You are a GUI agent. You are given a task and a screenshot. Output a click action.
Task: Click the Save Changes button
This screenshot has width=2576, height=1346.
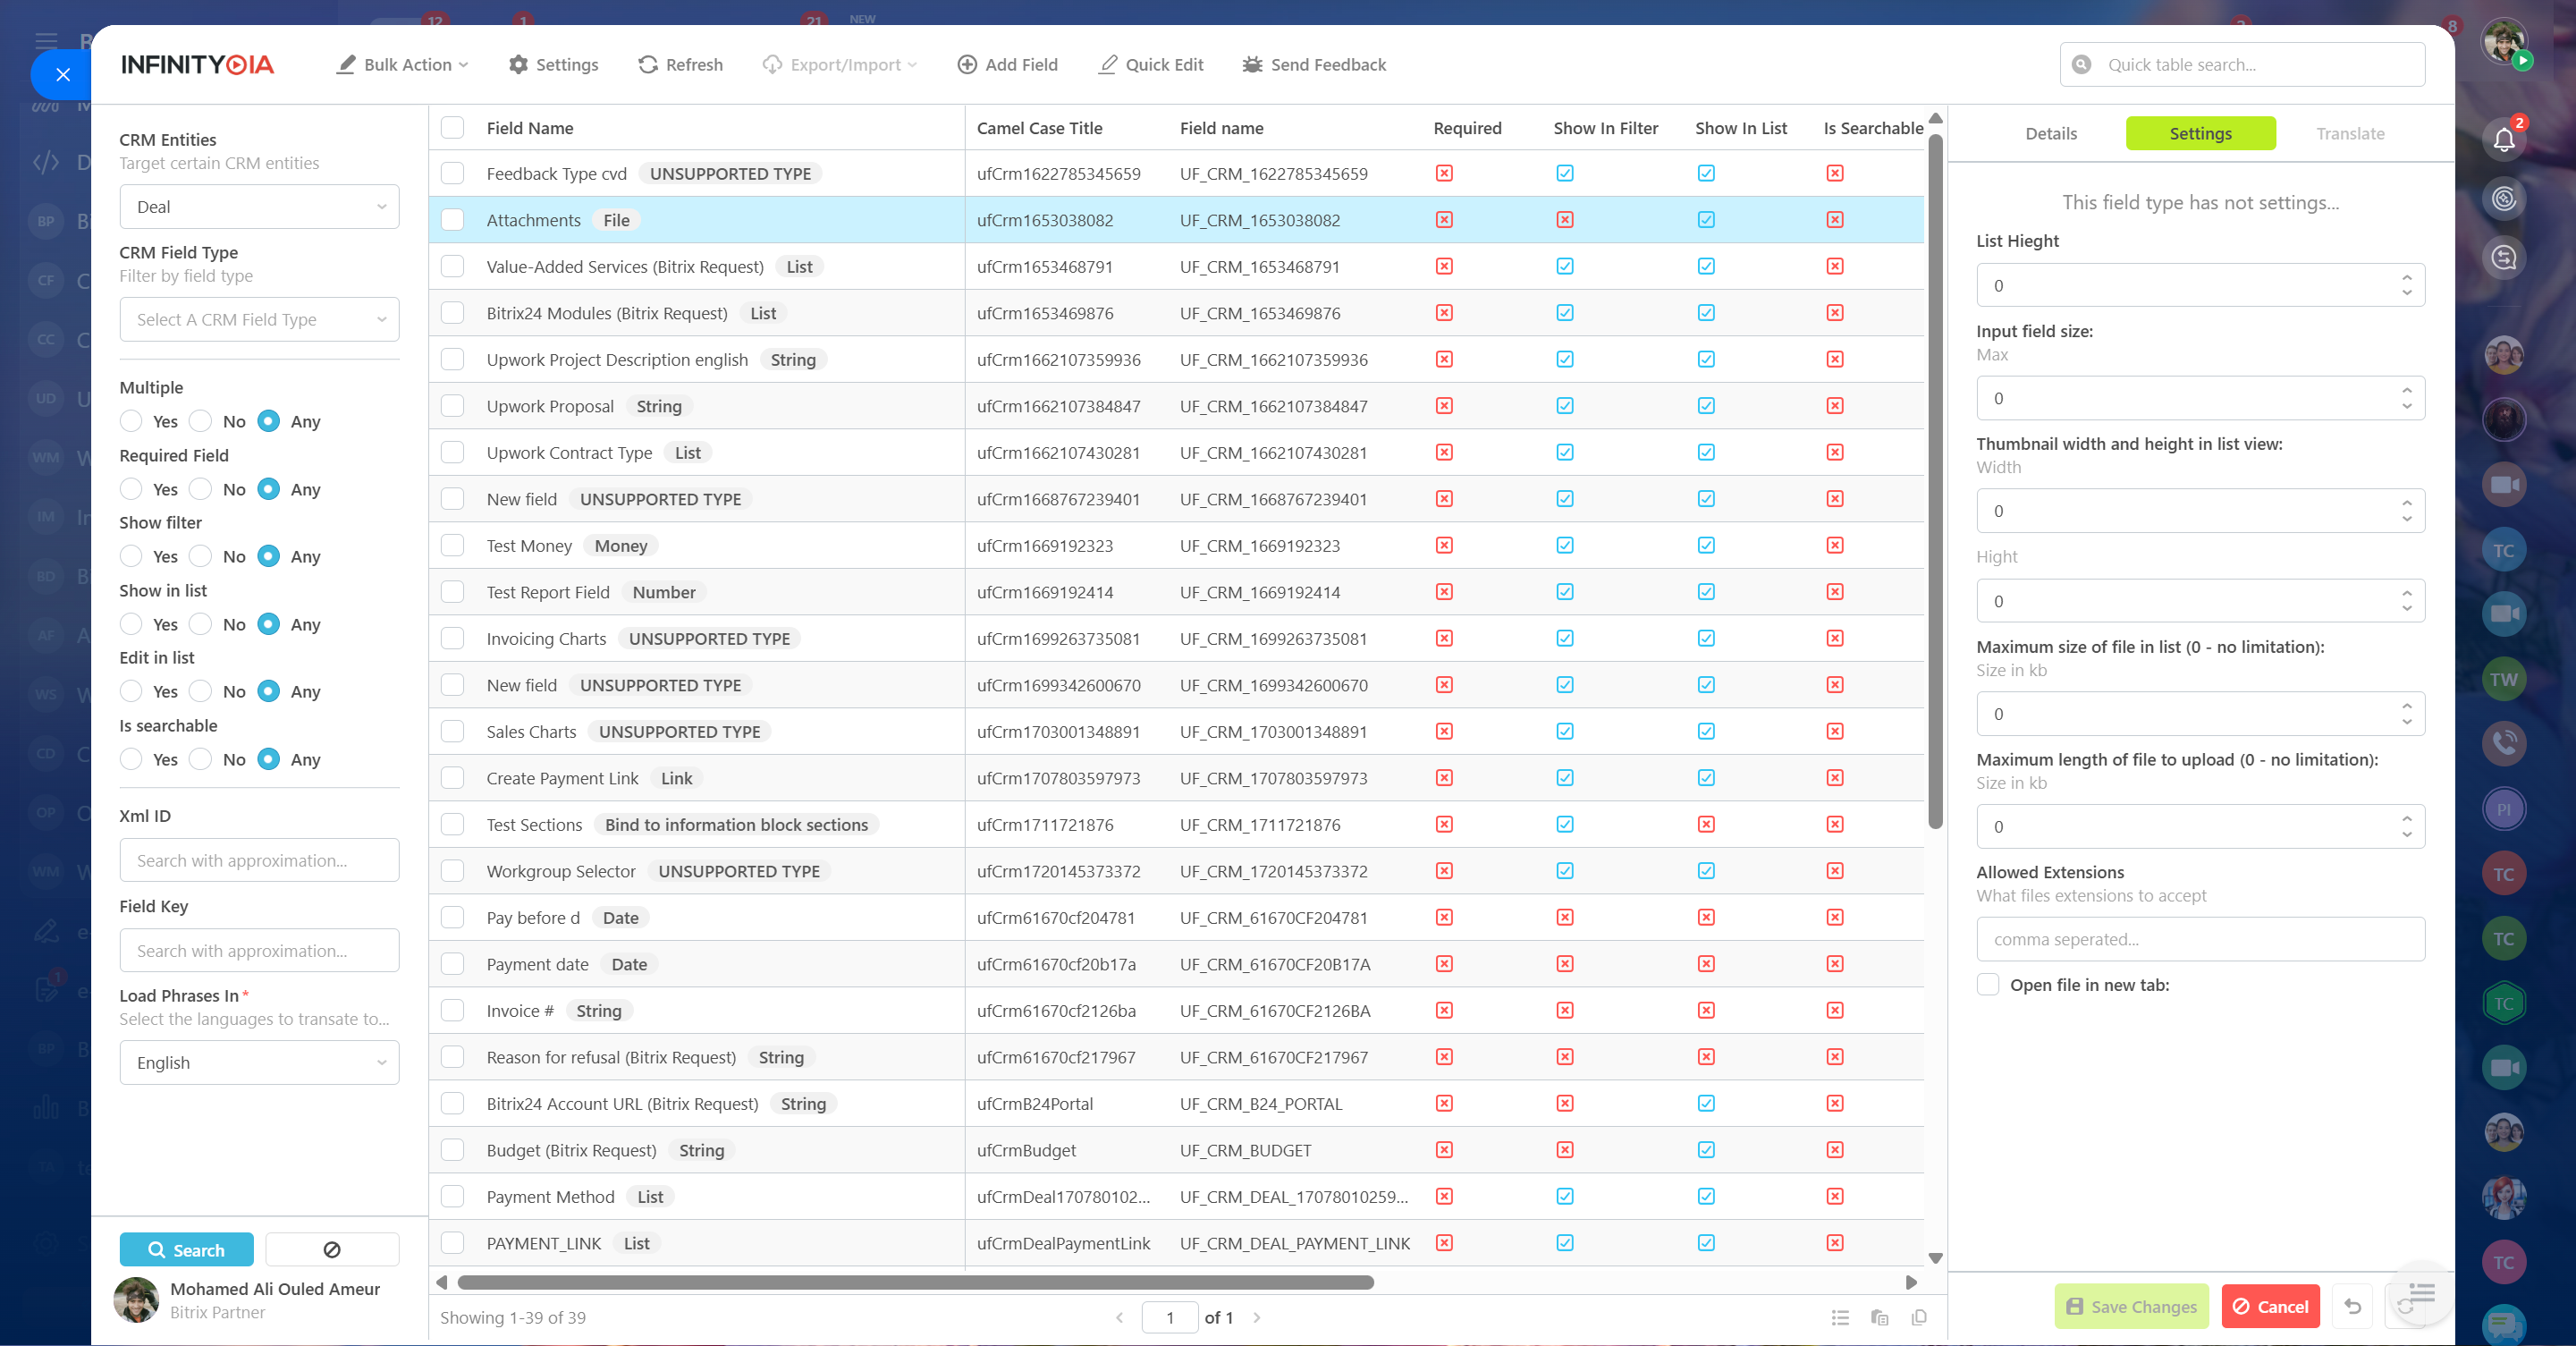(x=2131, y=1306)
